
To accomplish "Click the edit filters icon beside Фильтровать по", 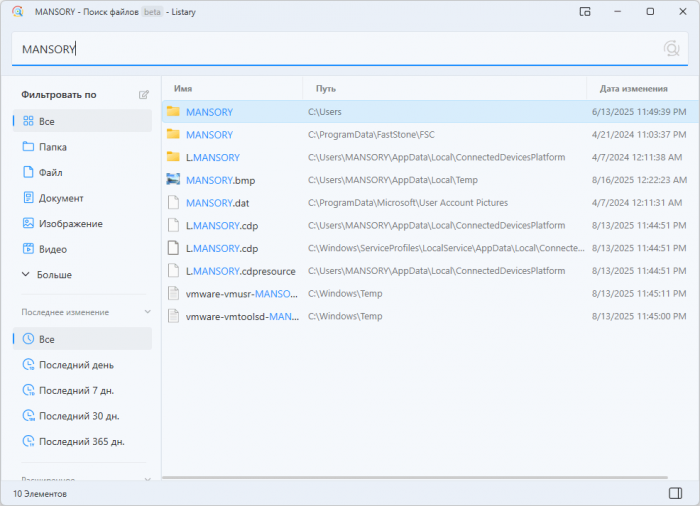I will click(144, 95).
